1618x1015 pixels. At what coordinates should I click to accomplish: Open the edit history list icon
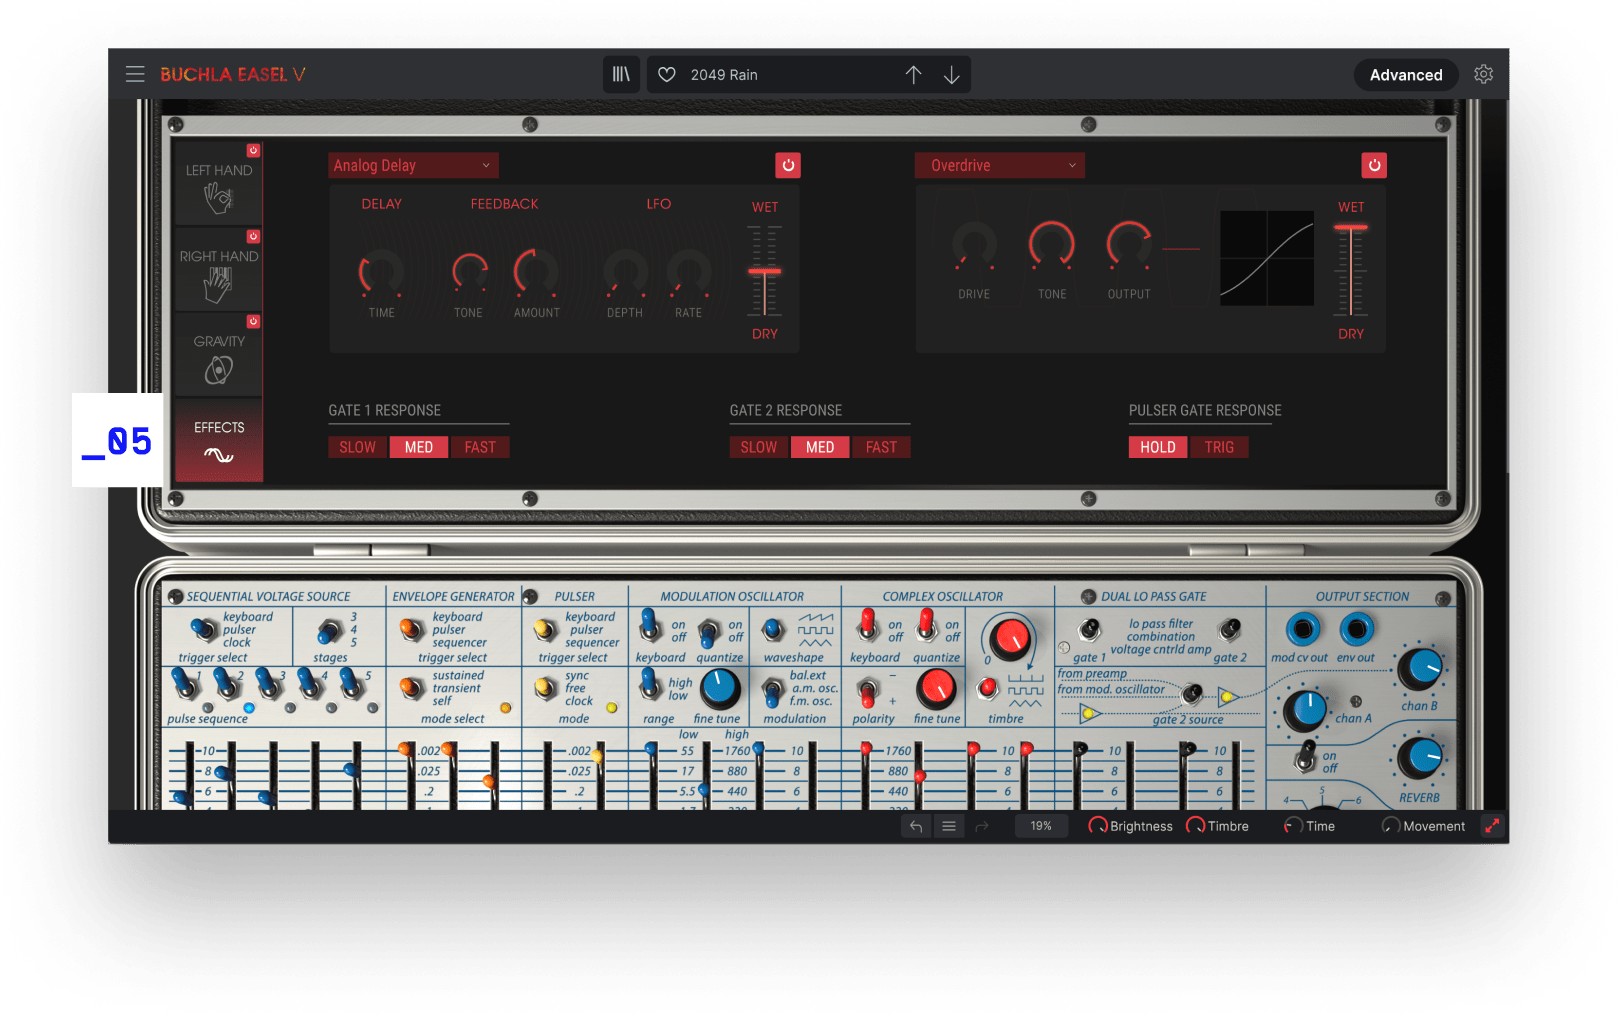pyautogui.click(x=949, y=826)
